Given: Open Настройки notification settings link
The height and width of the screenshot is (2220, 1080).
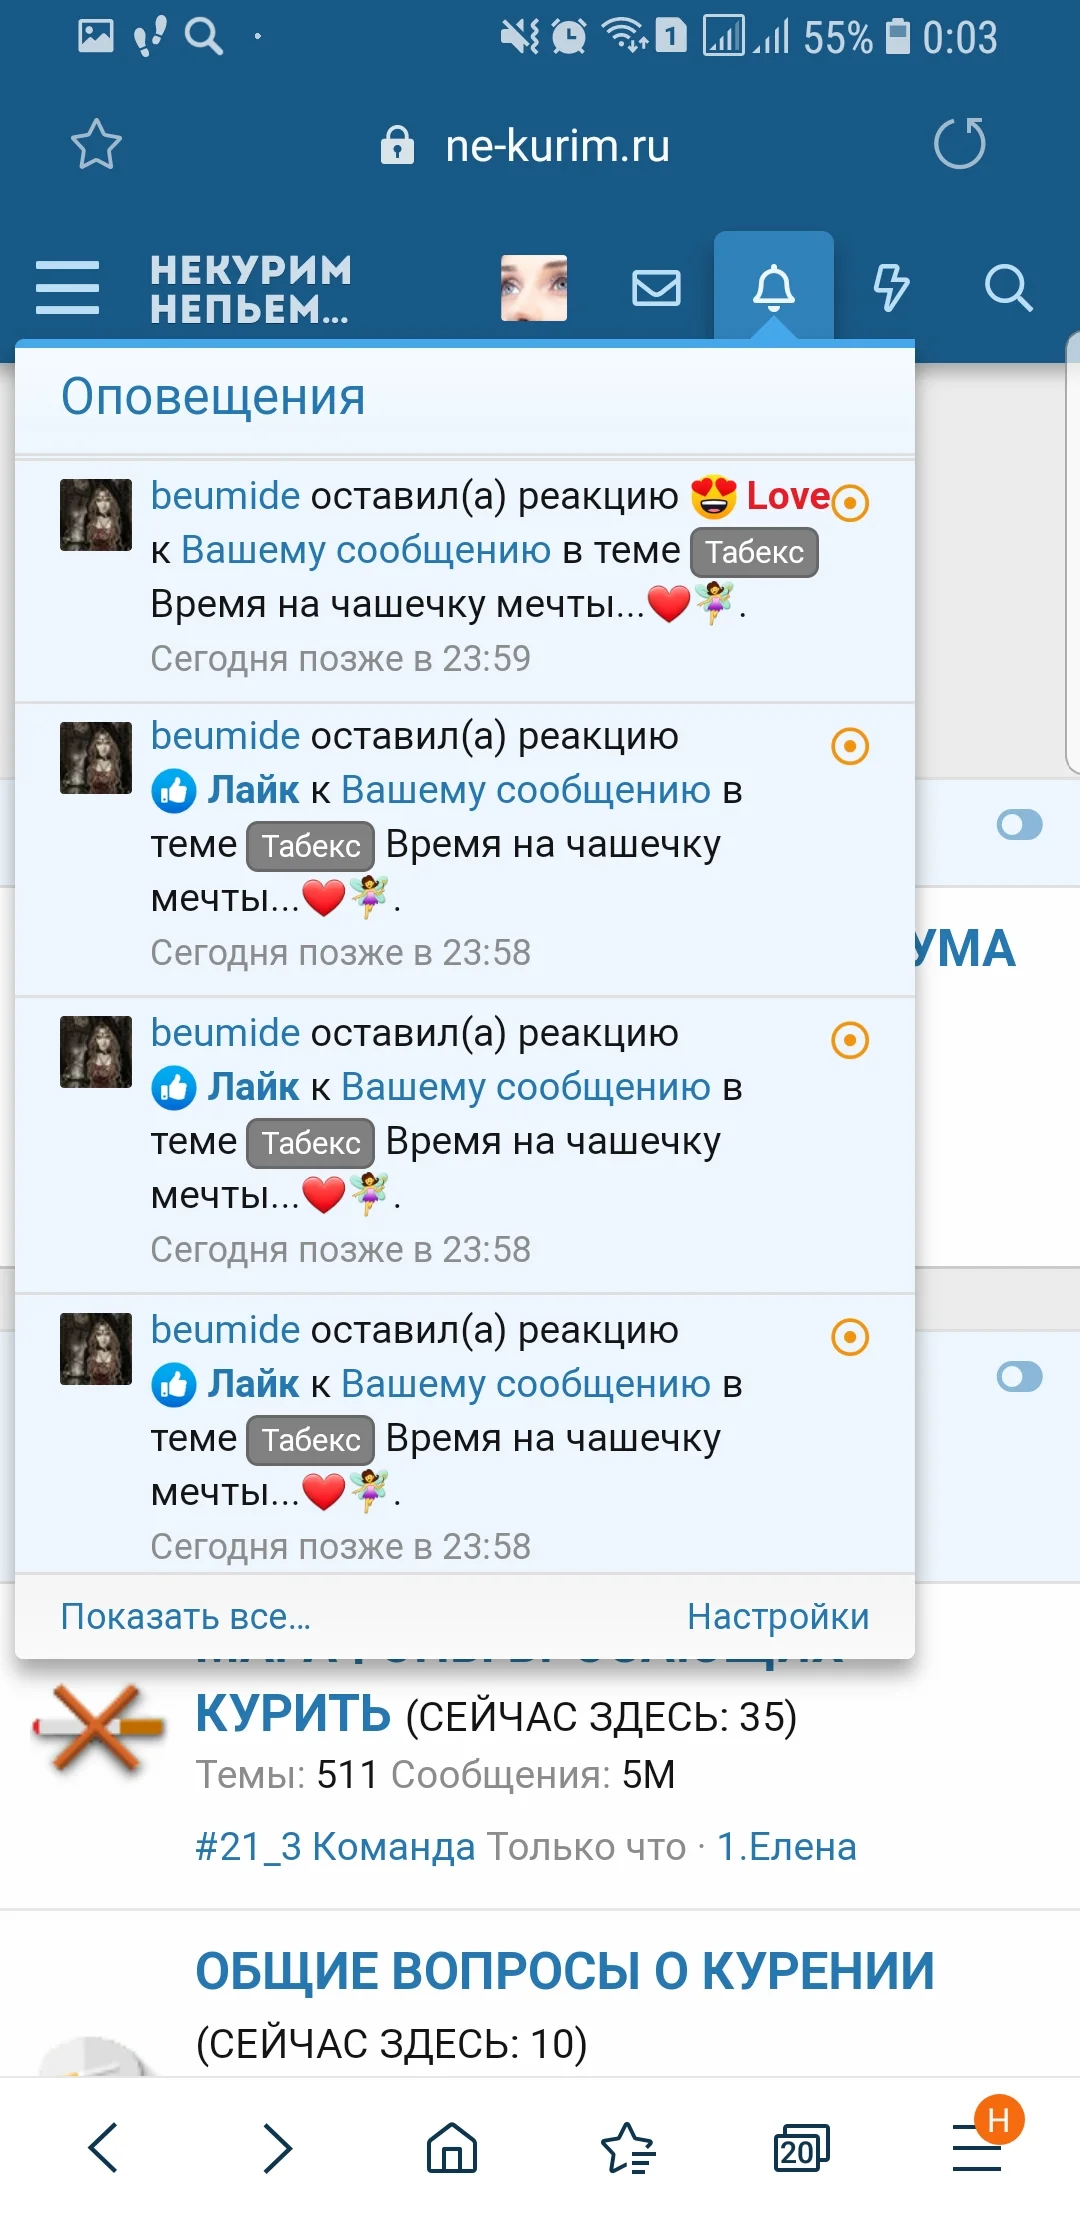Looking at the screenshot, I should pos(777,1616).
